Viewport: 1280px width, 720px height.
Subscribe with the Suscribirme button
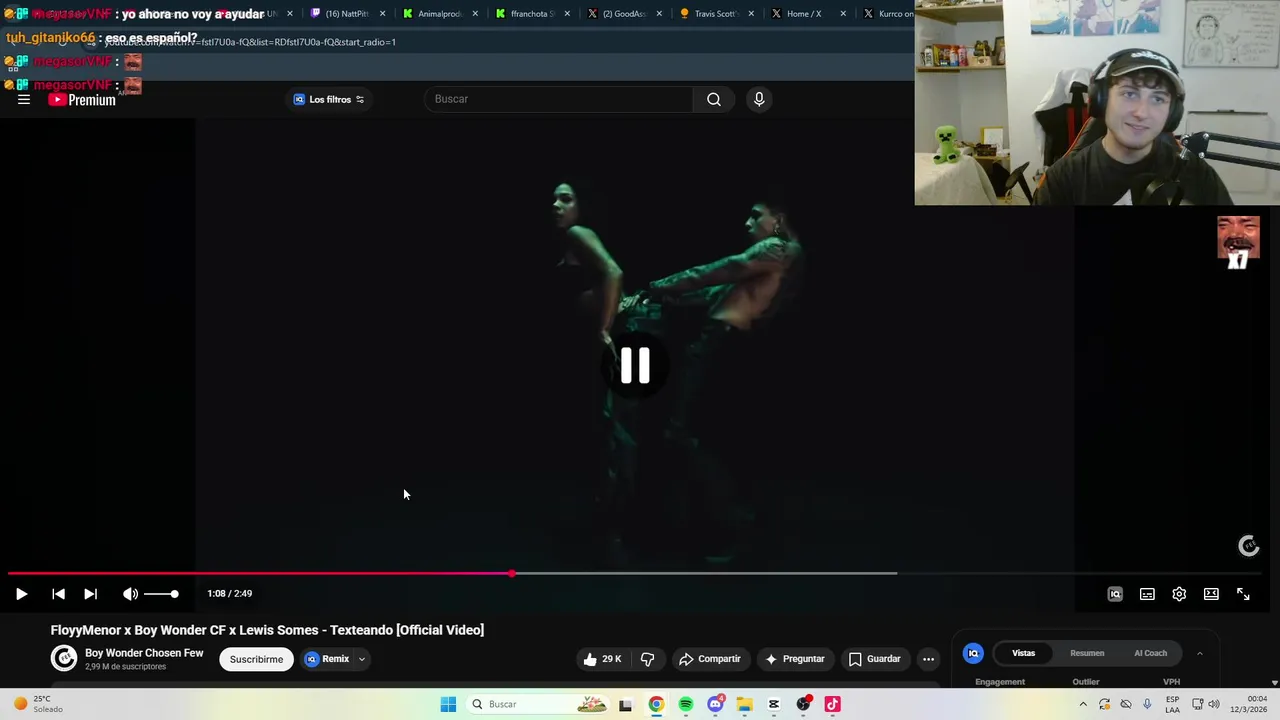(256, 659)
